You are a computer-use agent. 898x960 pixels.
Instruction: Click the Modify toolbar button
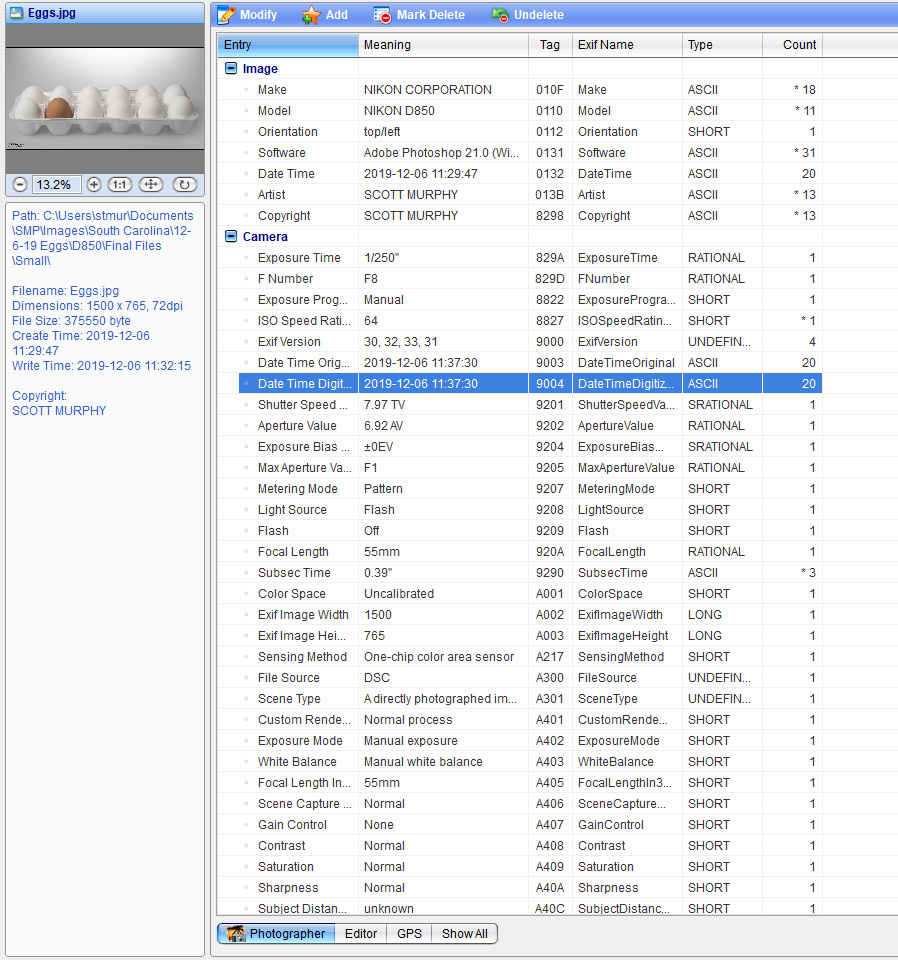pyautogui.click(x=248, y=15)
